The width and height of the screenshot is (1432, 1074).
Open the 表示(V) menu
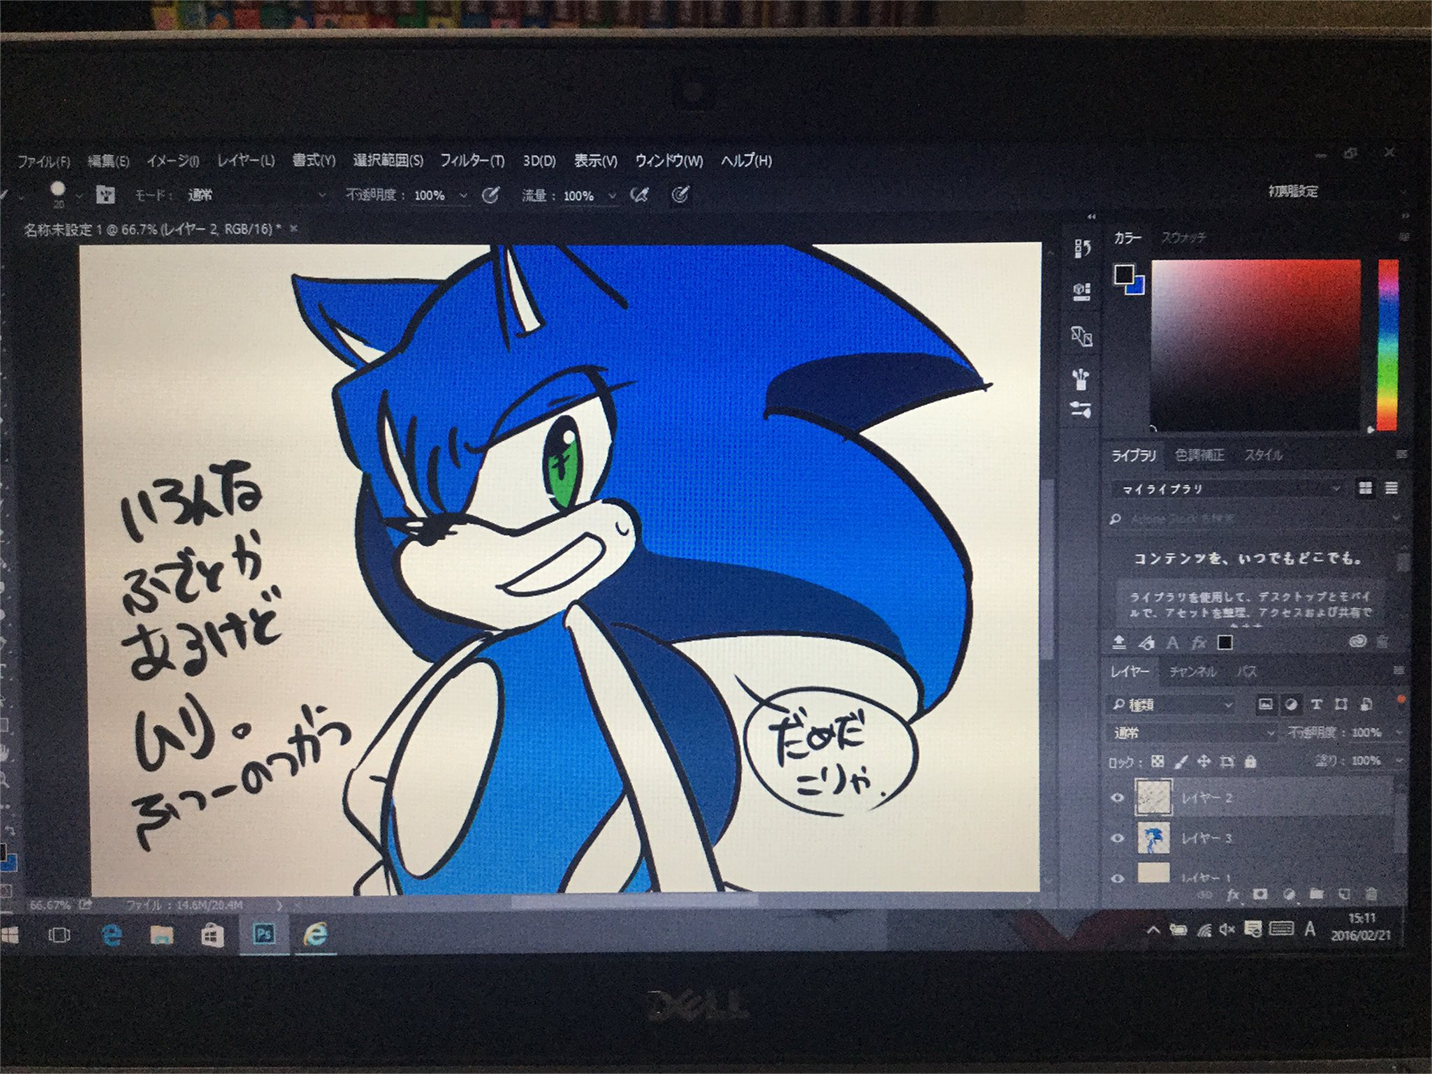(x=595, y=160)
